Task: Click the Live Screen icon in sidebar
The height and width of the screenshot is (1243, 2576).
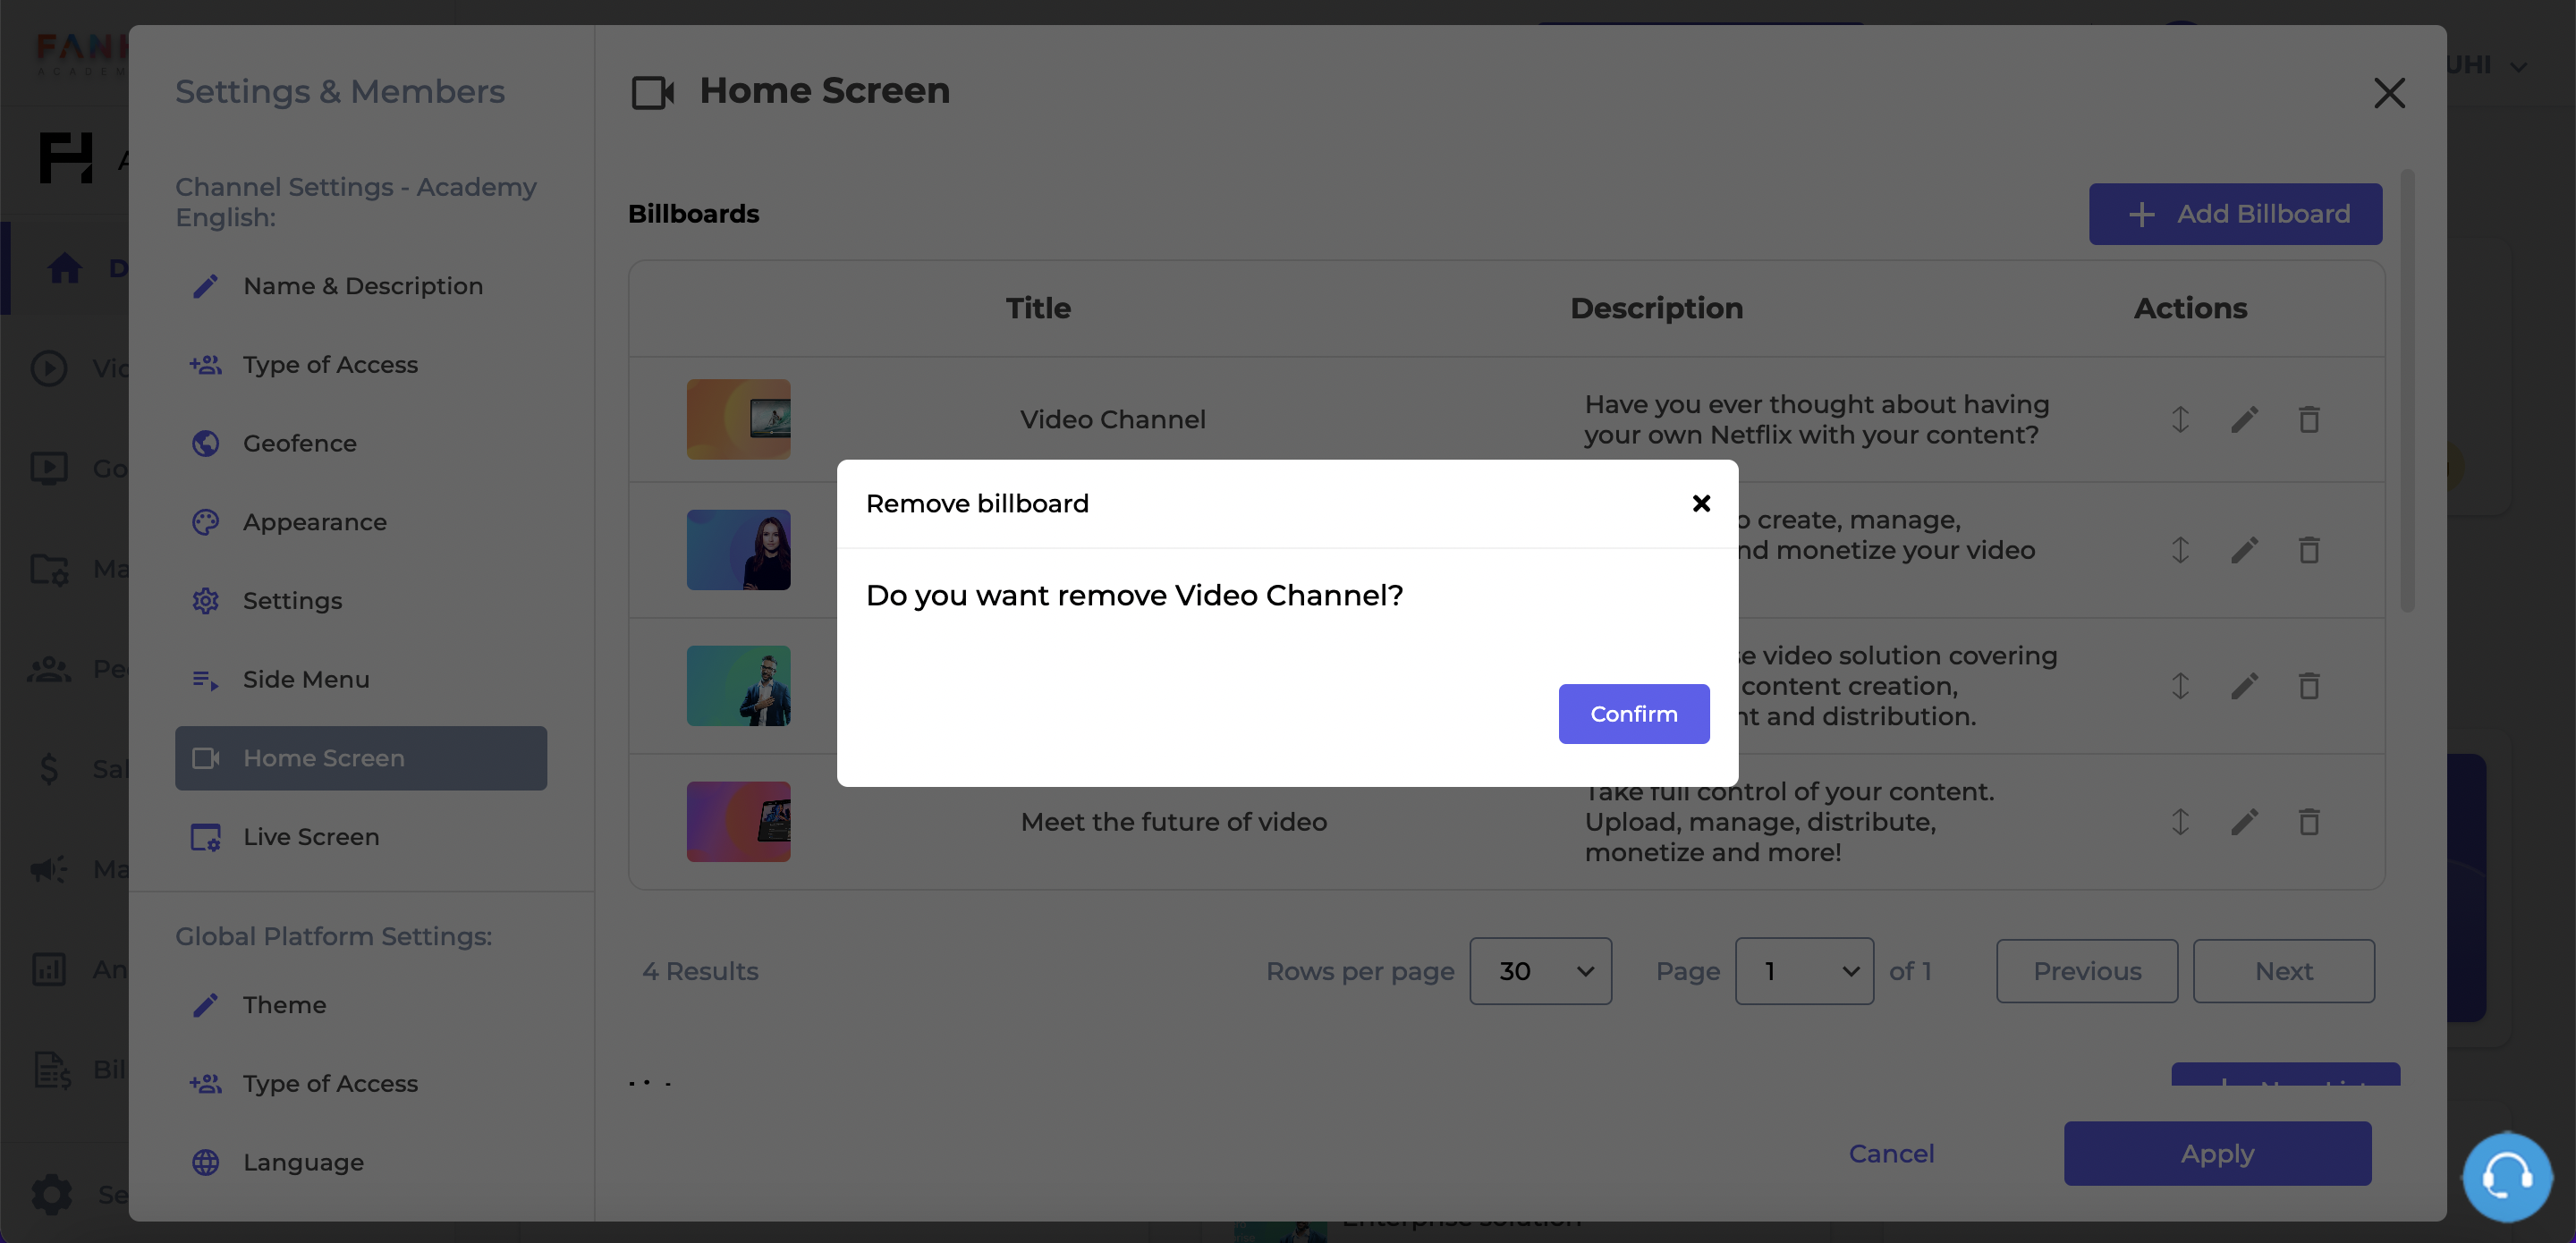Action: point(204,837)
